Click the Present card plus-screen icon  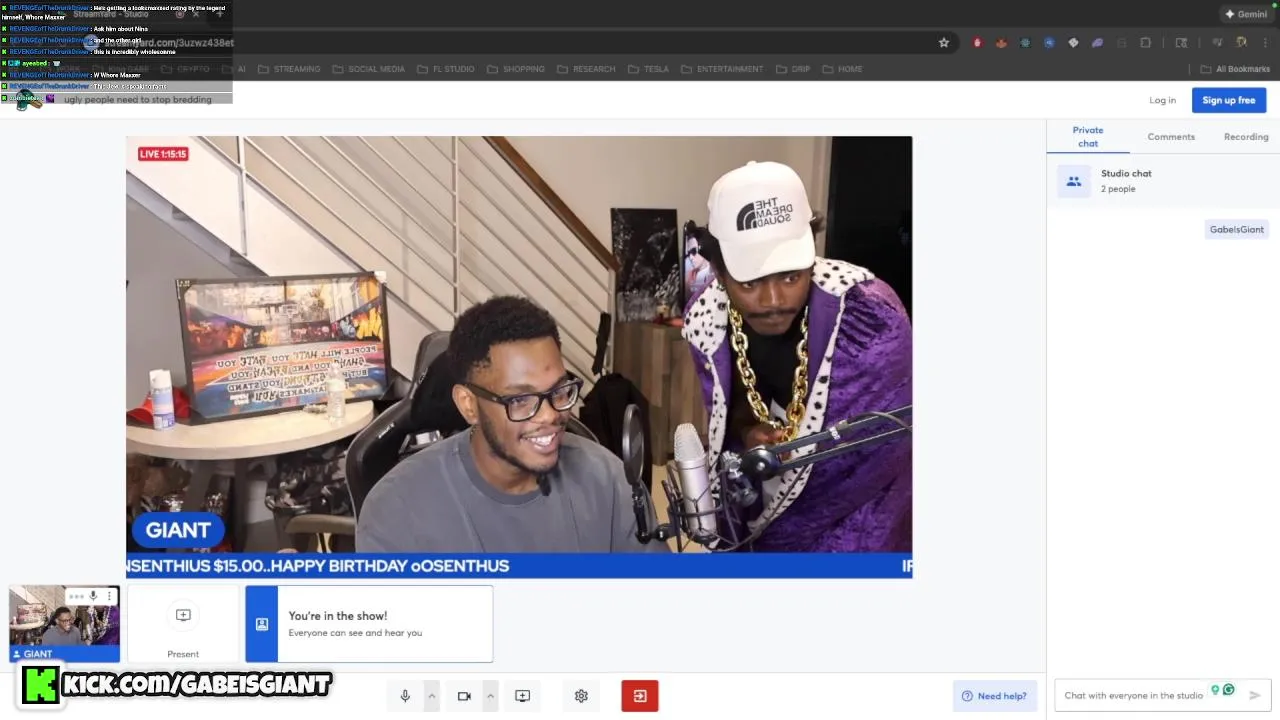183,615
